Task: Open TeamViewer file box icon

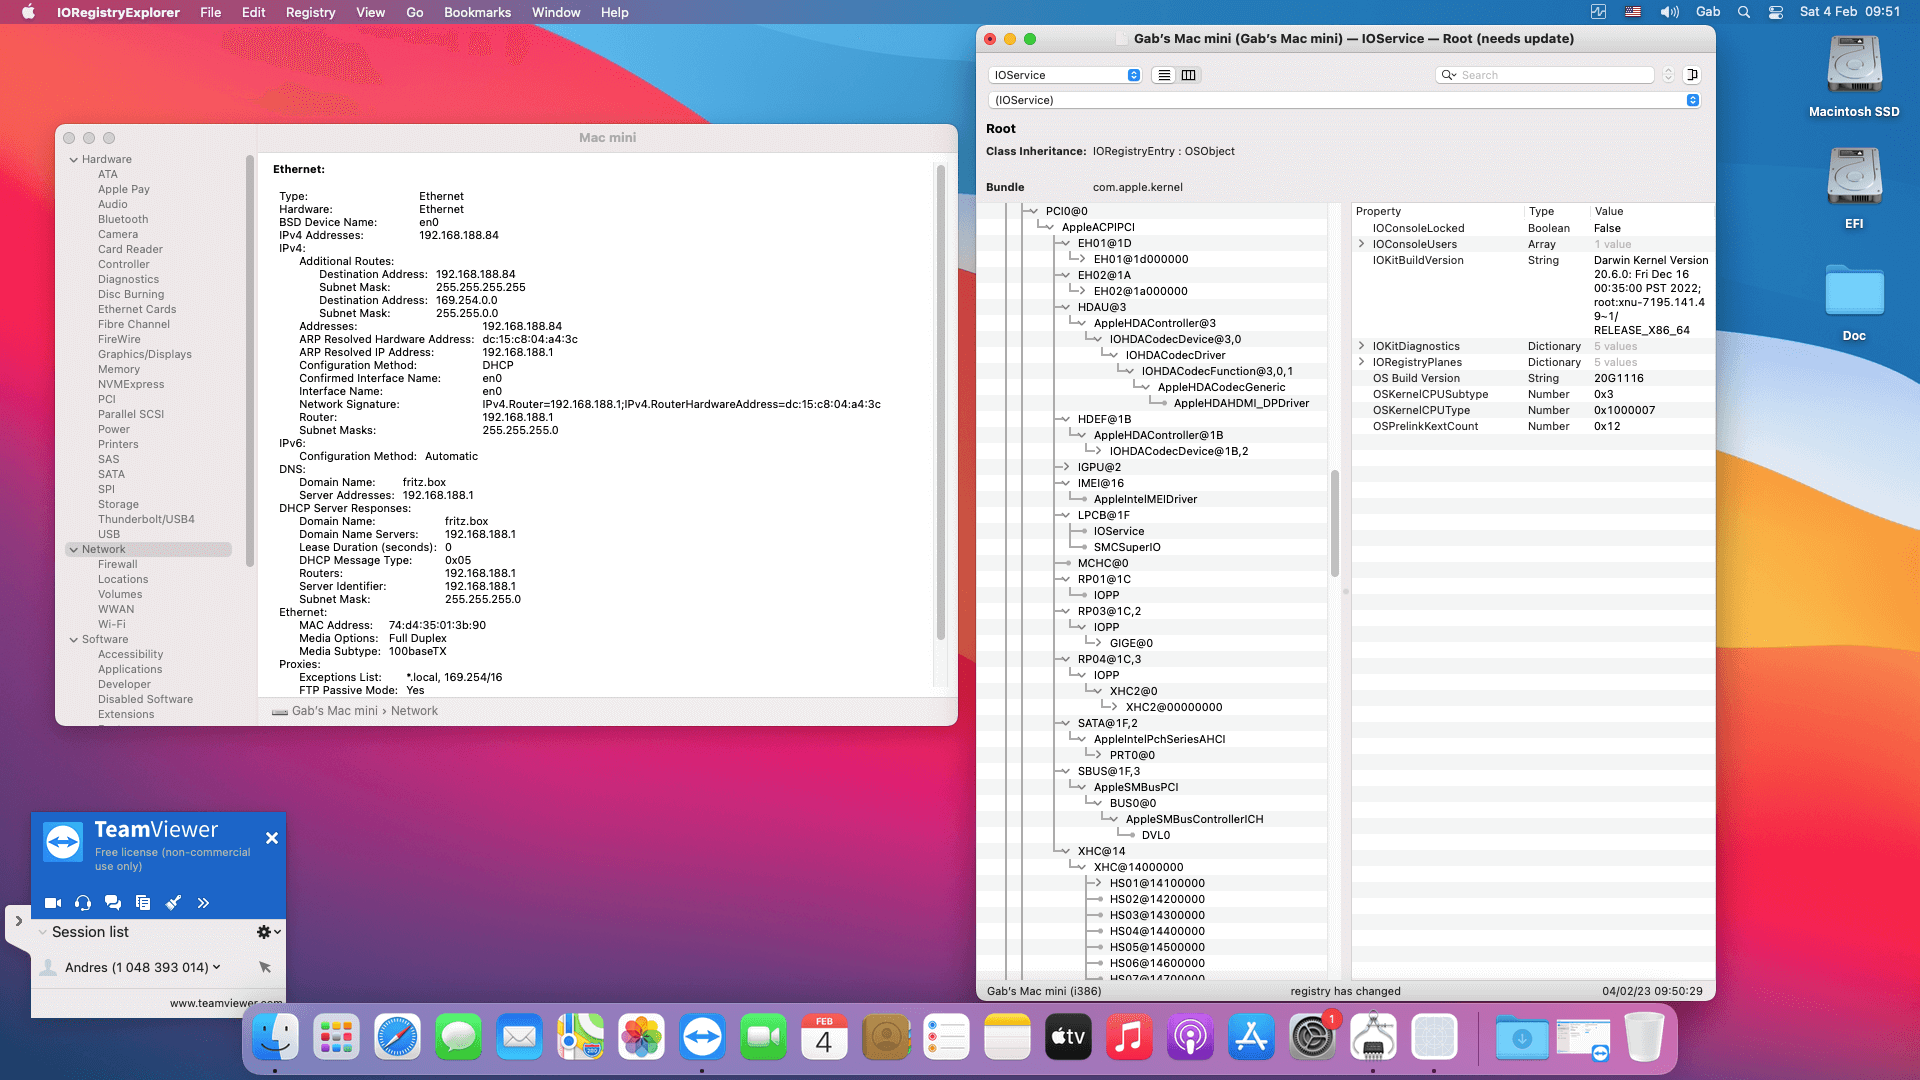Action: pyautogui.click(x=143, y=903)
